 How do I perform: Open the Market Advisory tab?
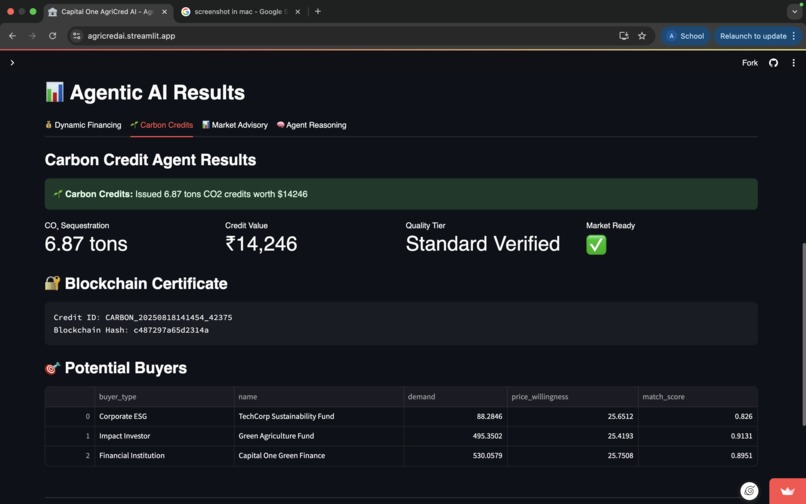click(235, 125)
